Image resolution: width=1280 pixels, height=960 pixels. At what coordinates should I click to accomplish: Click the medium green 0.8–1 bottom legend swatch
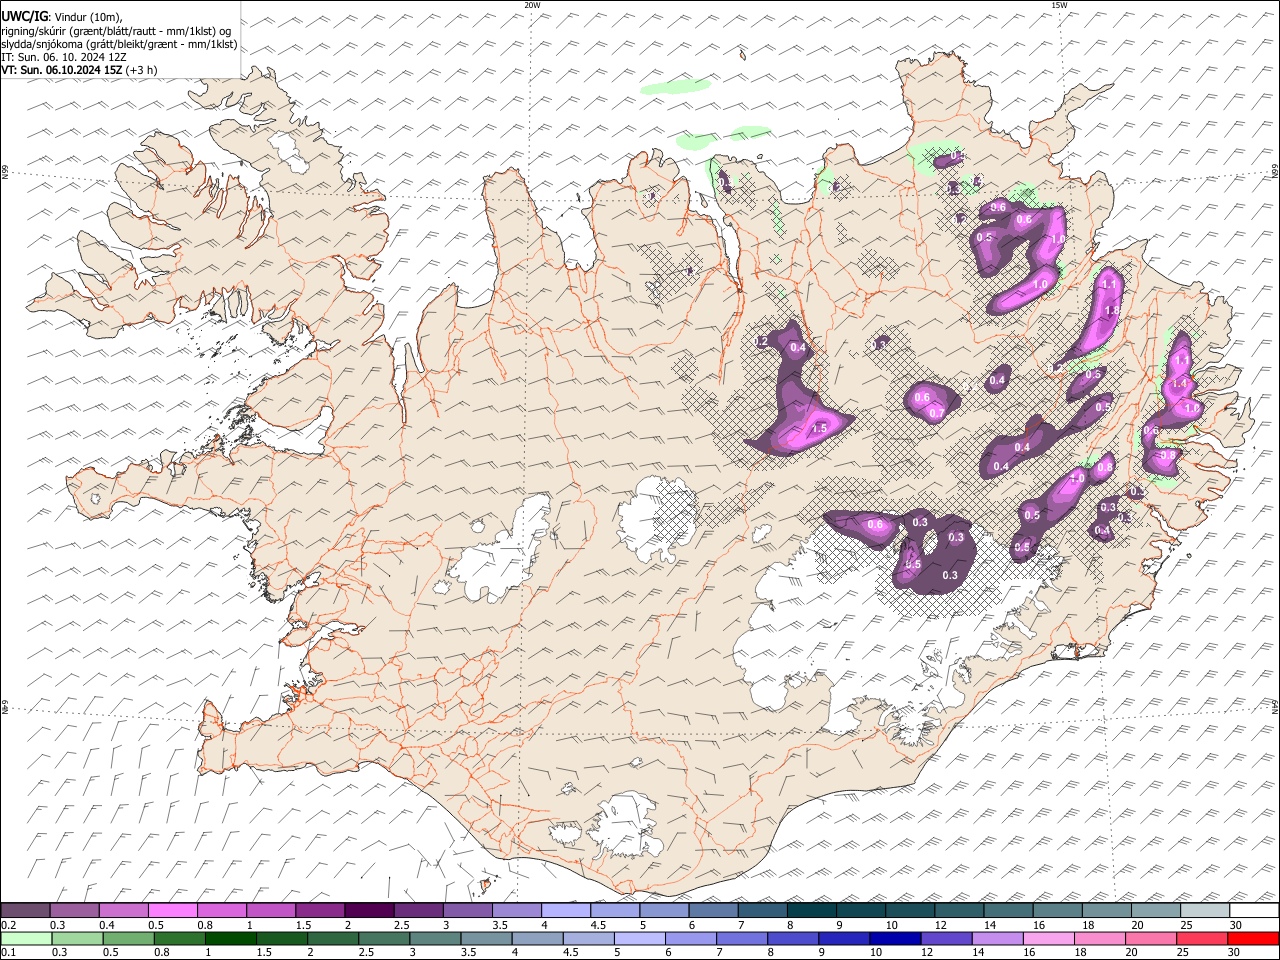179,938
